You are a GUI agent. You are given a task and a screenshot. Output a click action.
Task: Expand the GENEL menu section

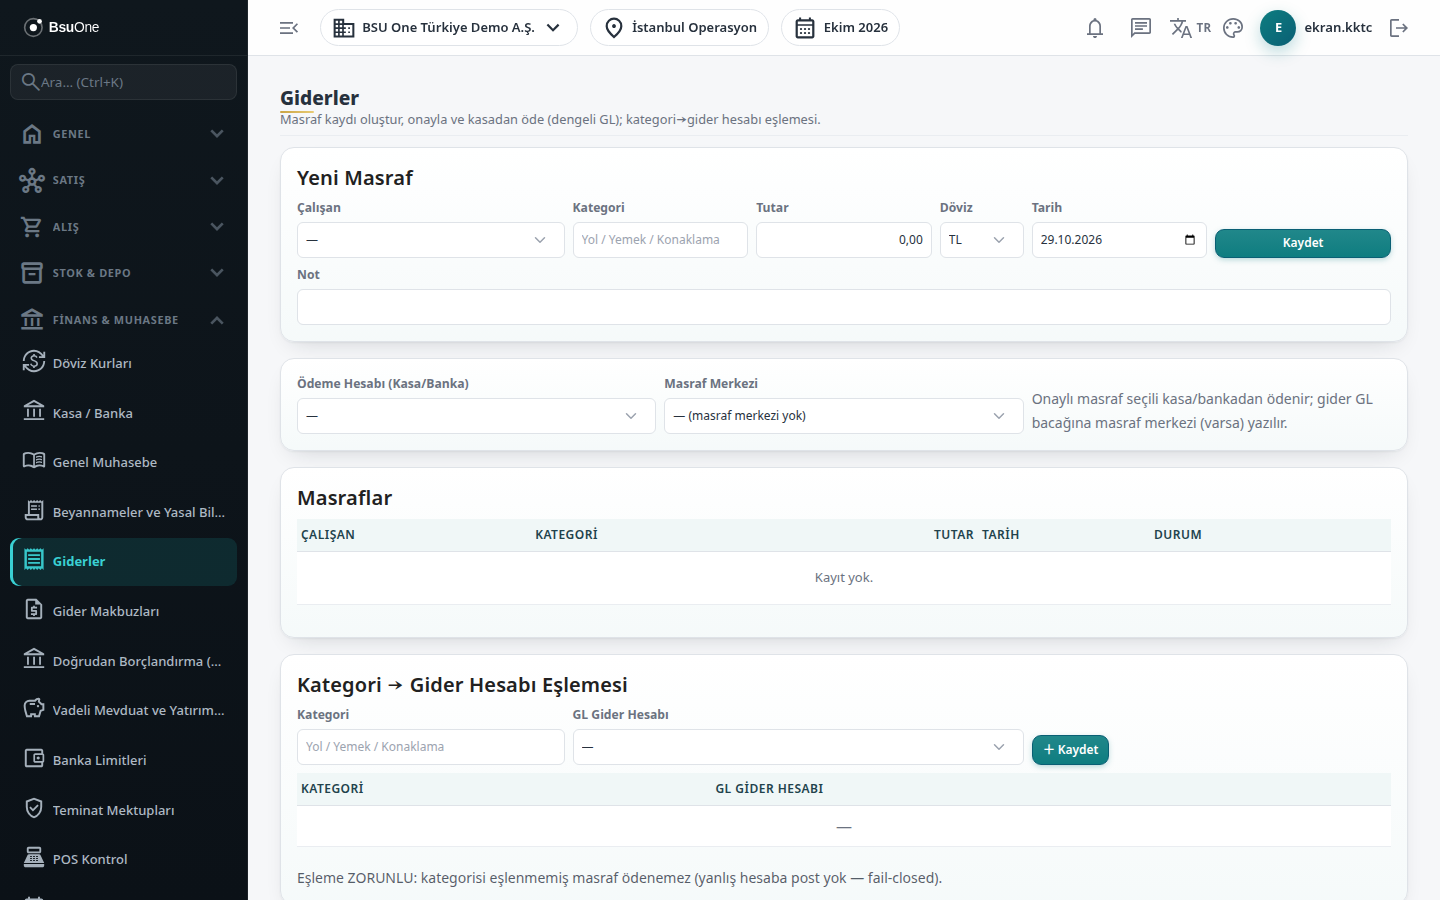[x=124, y=134]
